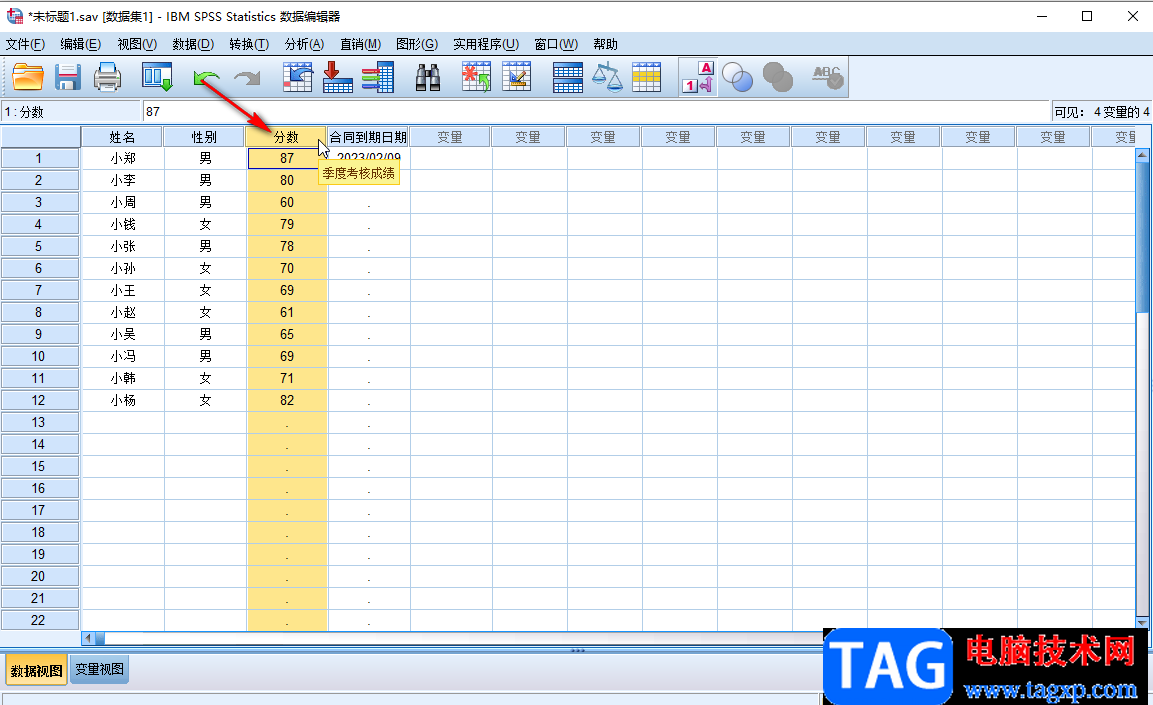Image resolution: width=1153 pixels, height=705 pixels.
Task: Click the Go to variable icon
Action: [x=338, y=77]
